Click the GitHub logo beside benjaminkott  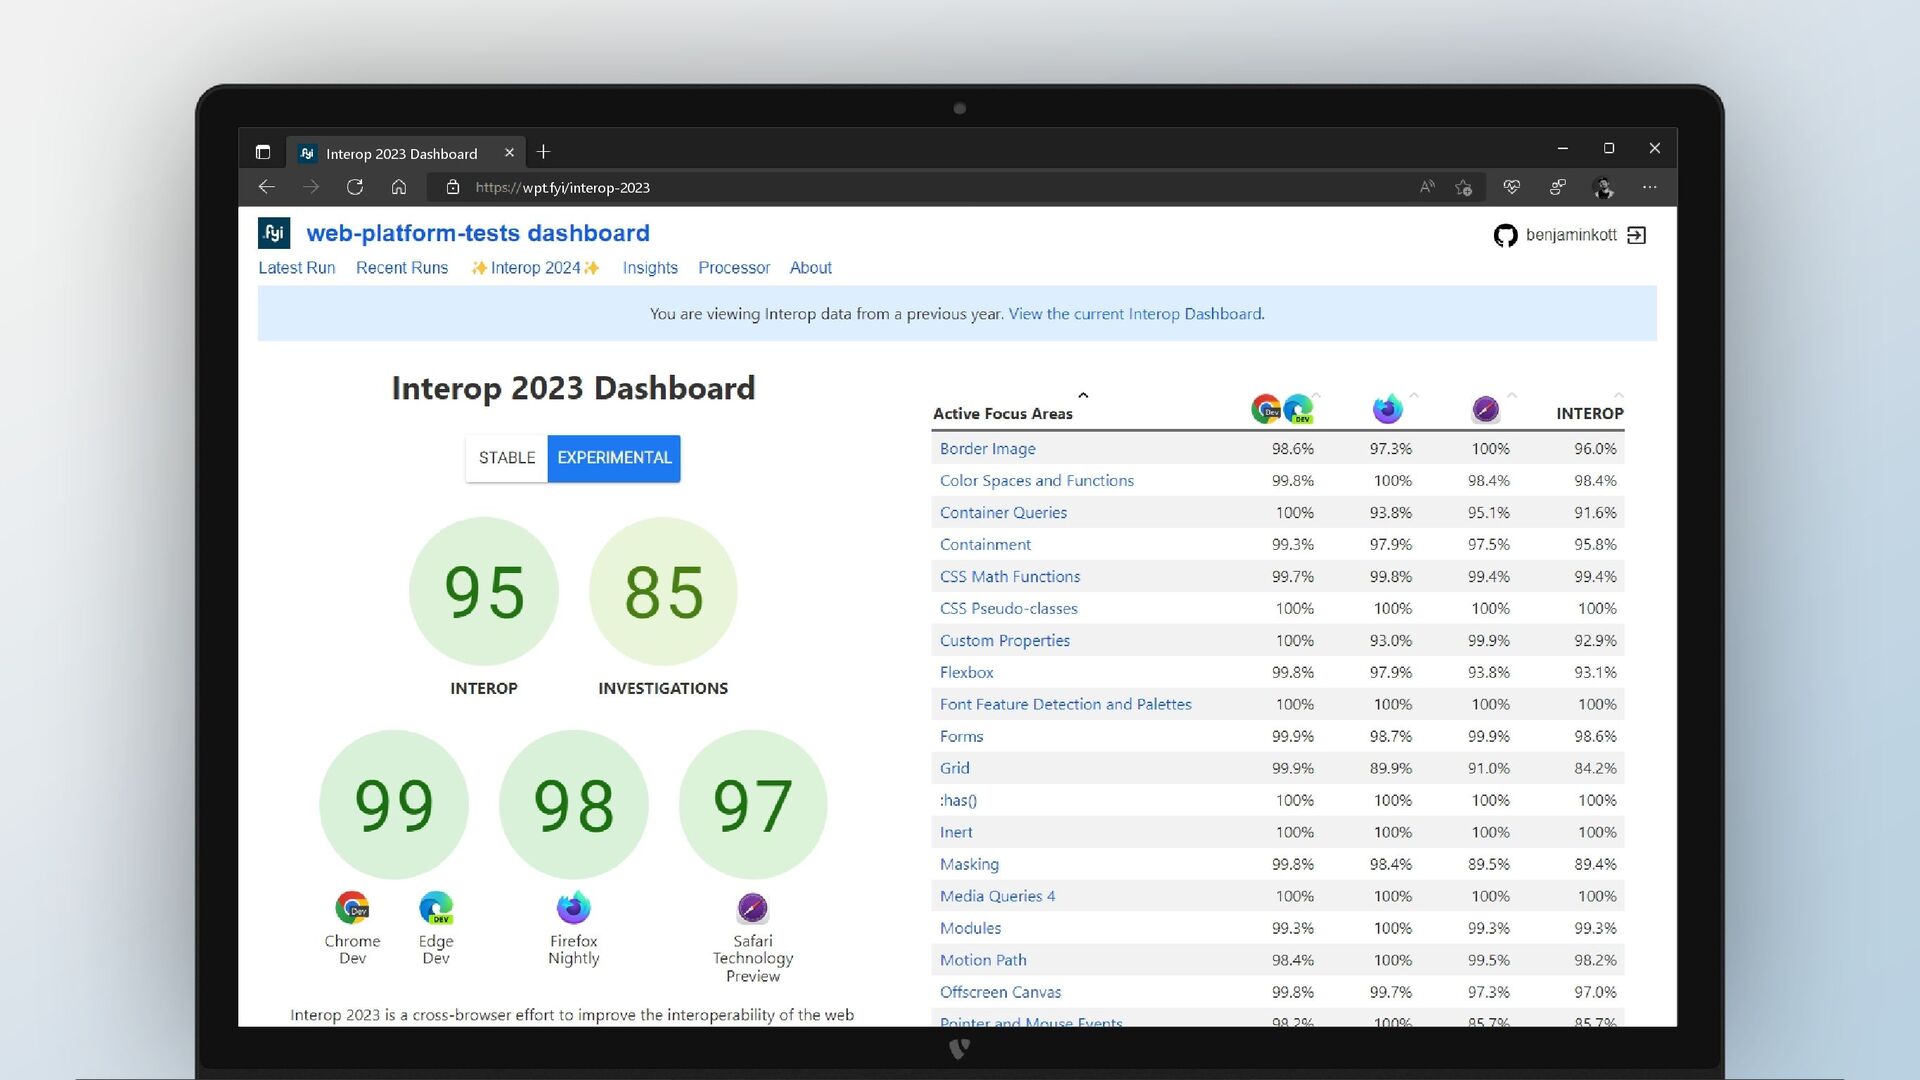click(x=1505, y=235)
